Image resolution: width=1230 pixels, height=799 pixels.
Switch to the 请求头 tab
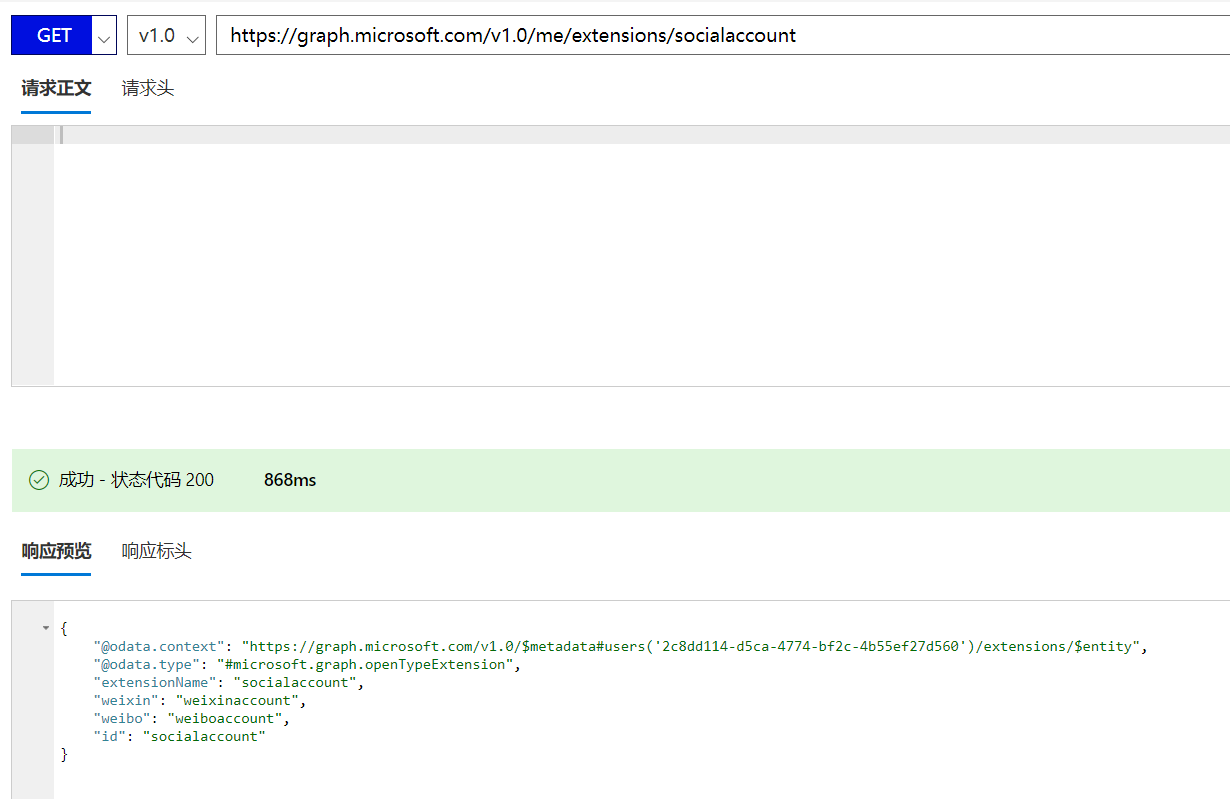(148, 88)
